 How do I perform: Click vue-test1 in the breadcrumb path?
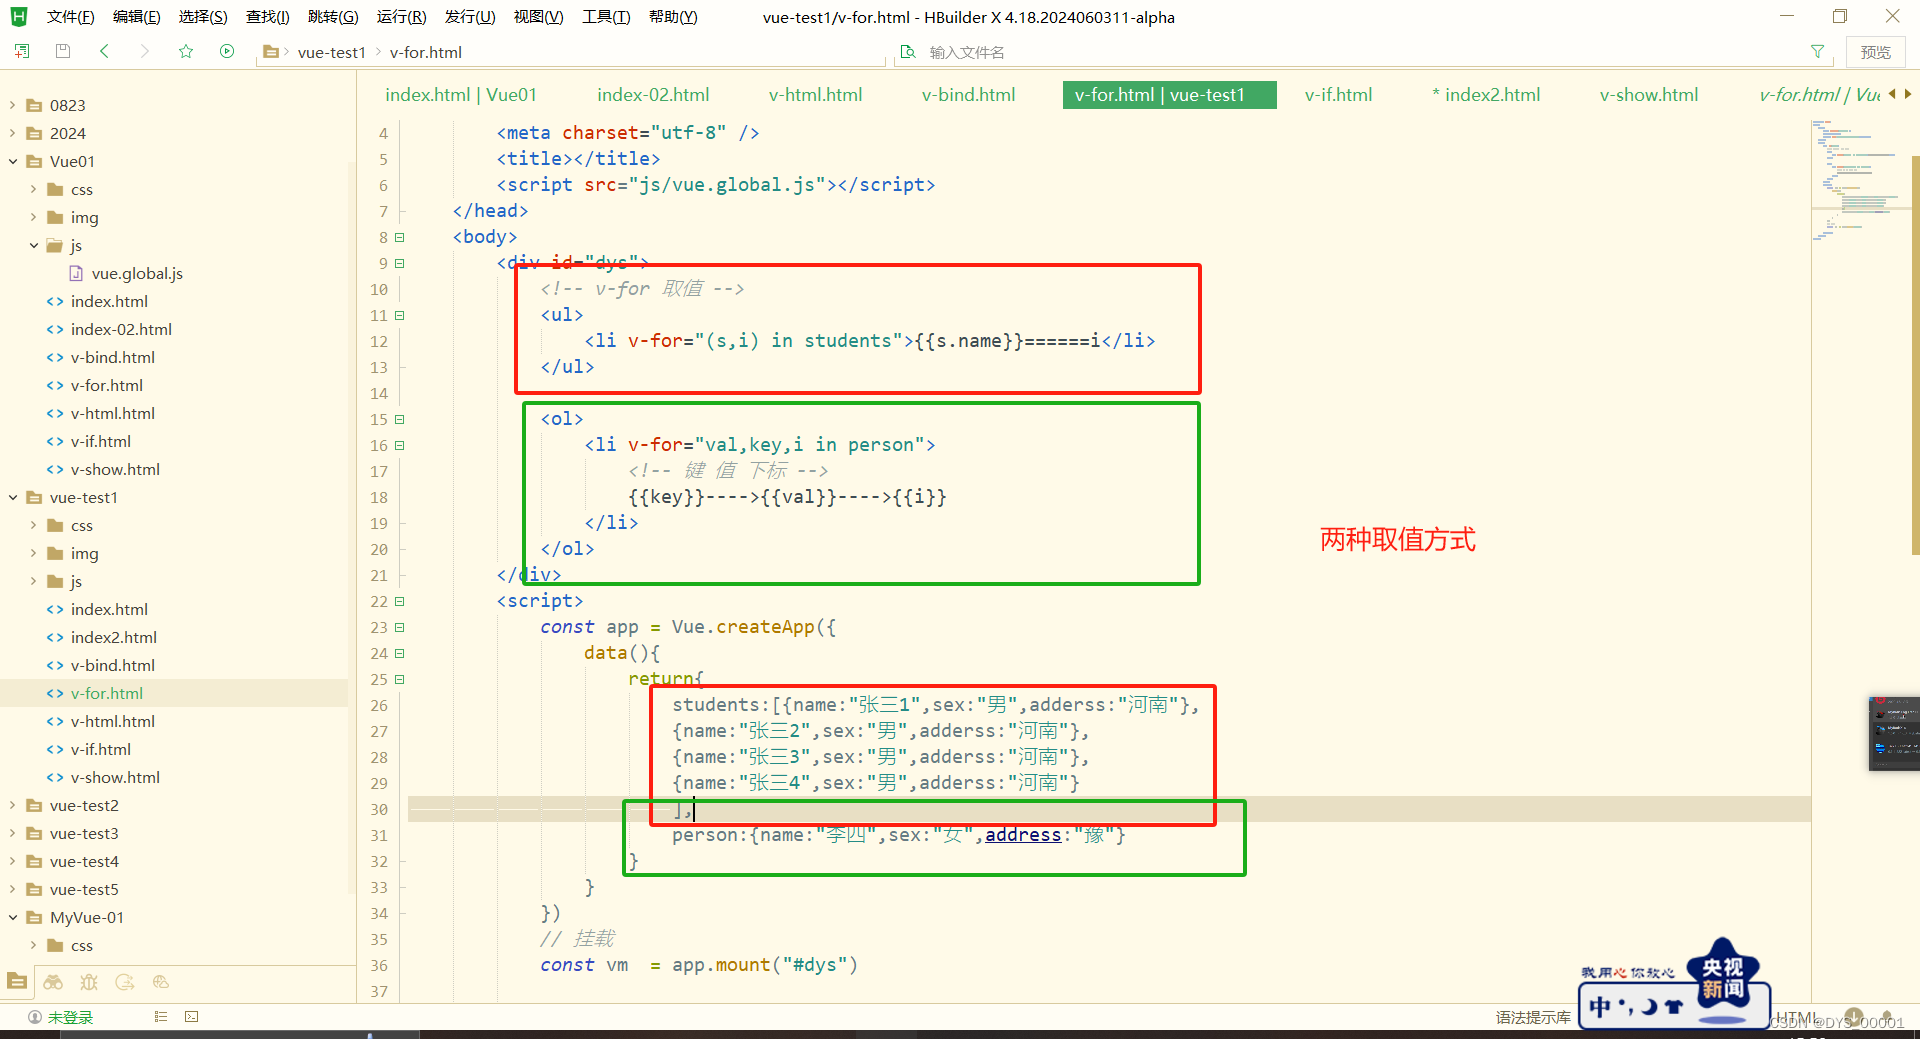331,52
